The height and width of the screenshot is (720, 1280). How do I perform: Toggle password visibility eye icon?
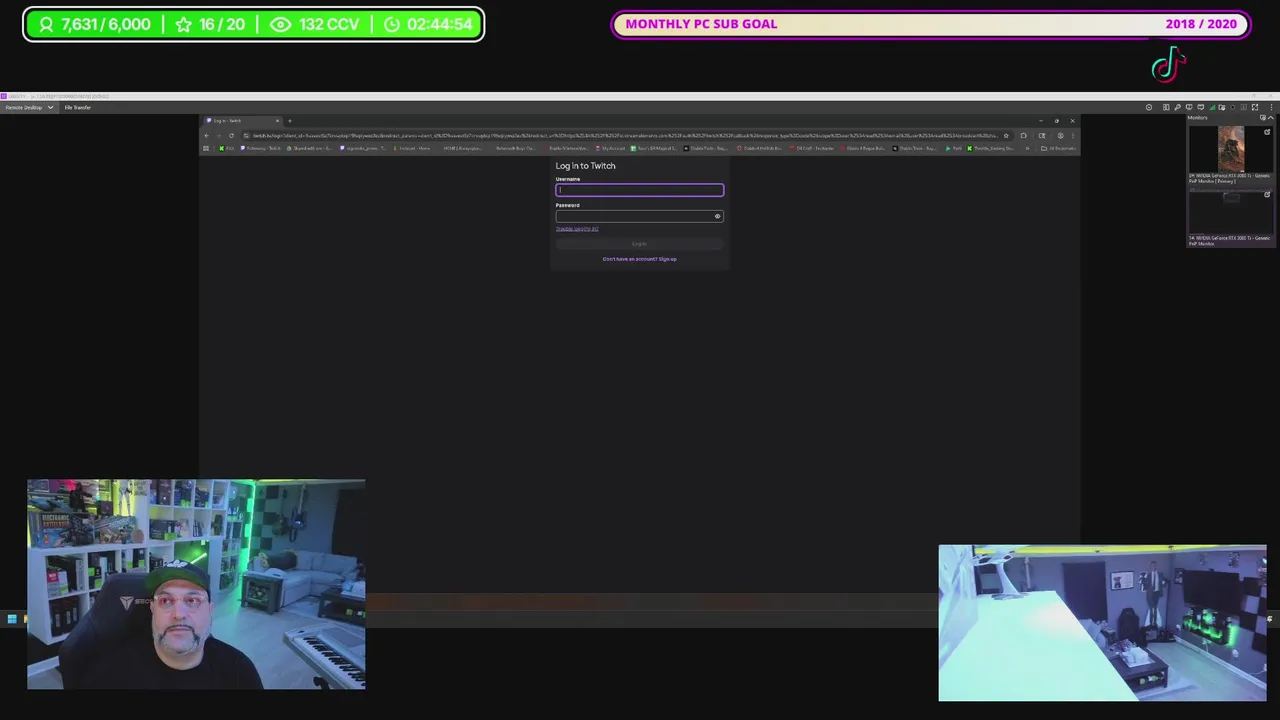pos(717,216)
